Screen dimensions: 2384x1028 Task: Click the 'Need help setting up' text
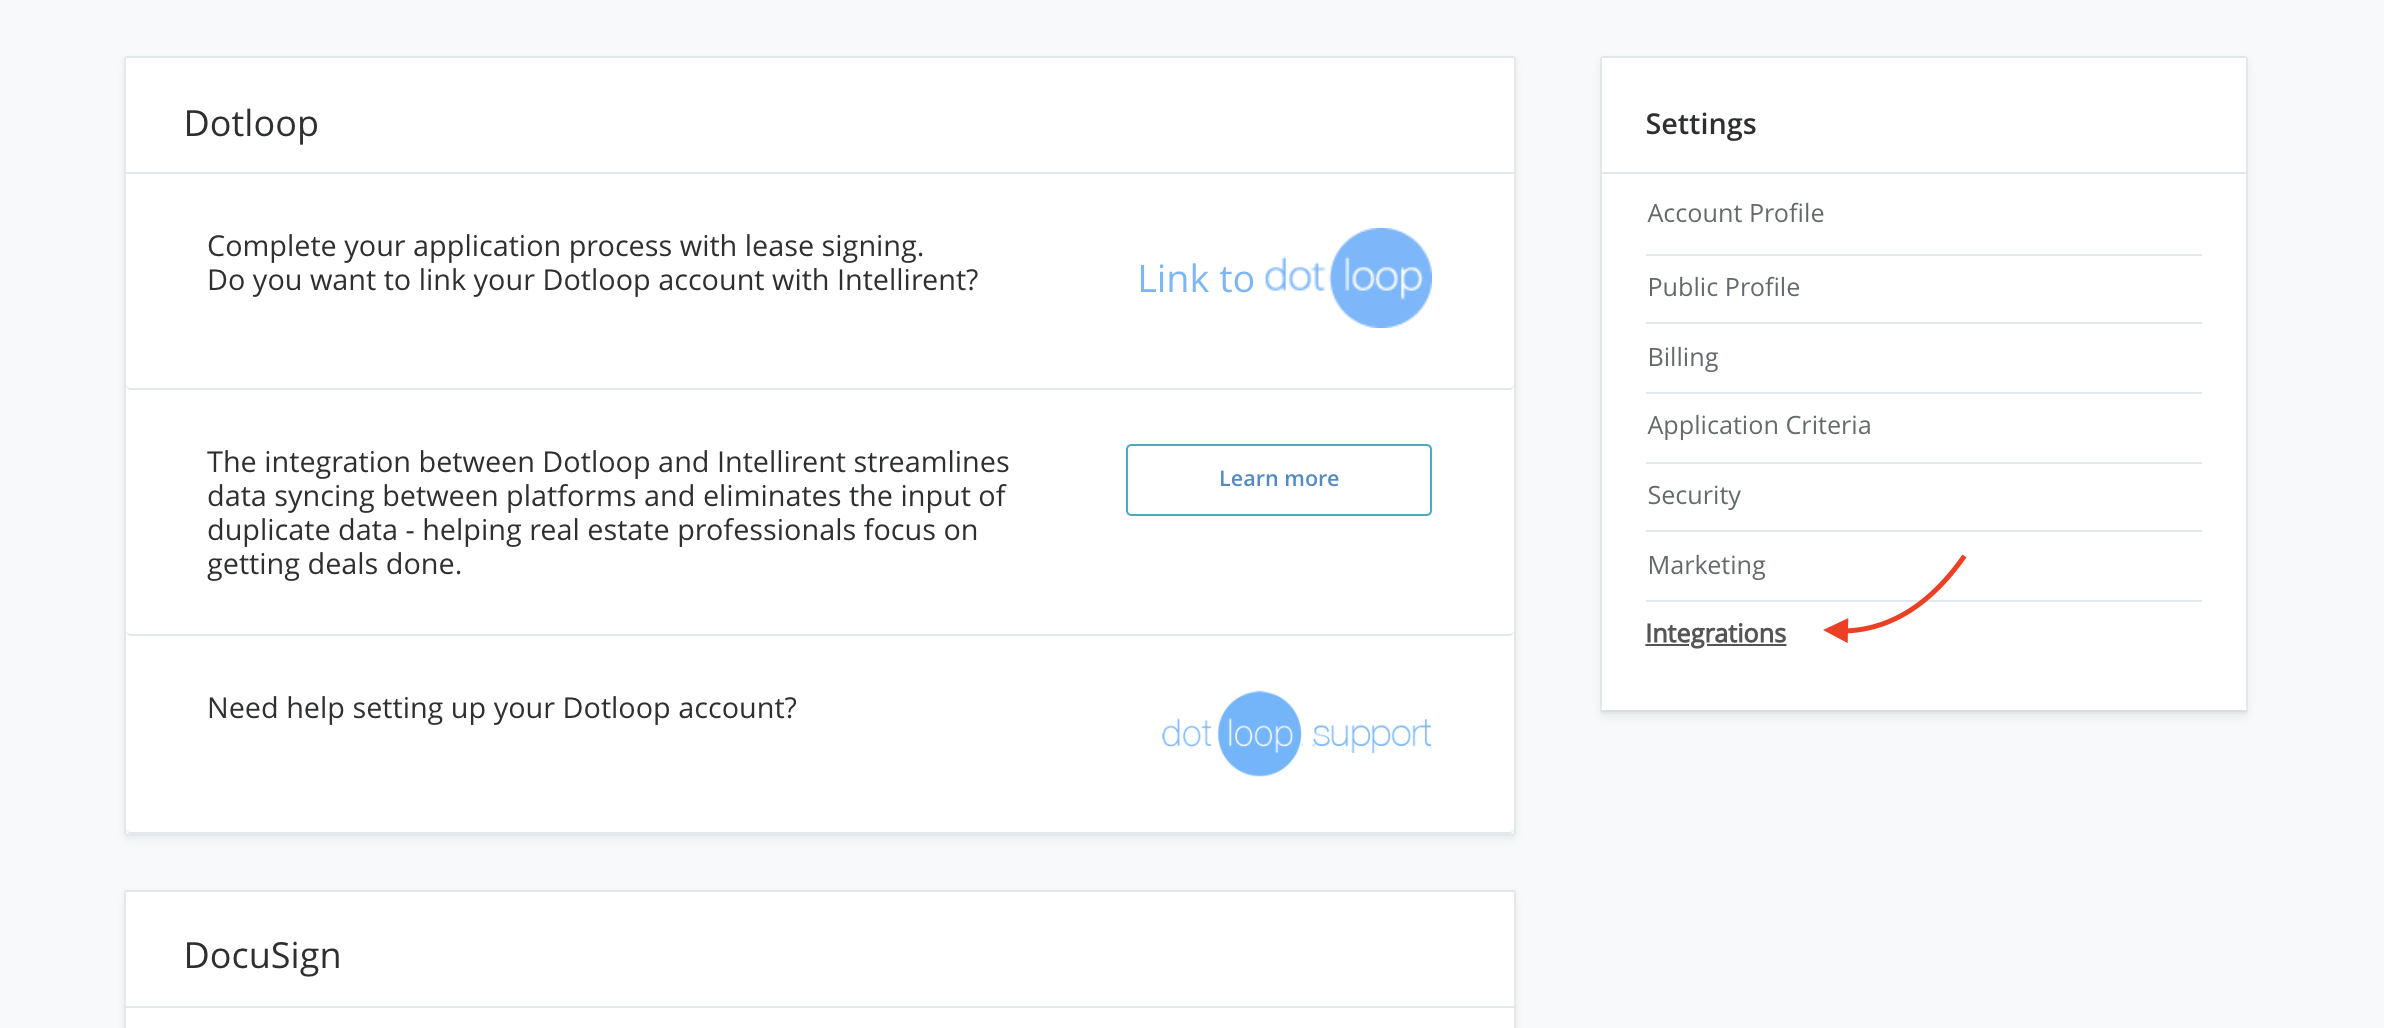coord(501,708)
